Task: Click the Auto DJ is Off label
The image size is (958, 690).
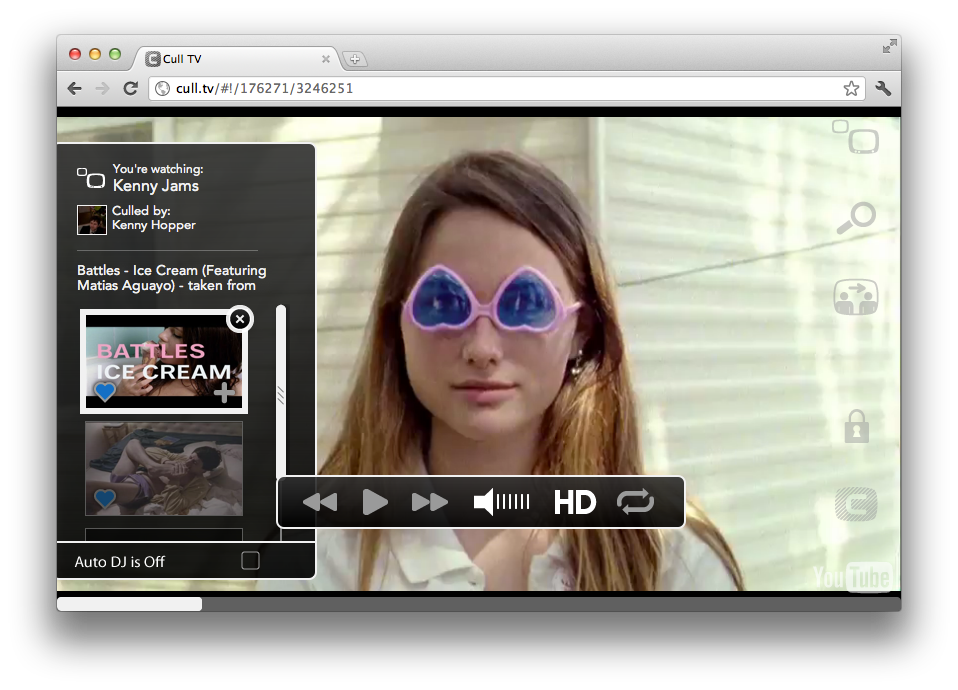Action: point(120,562)
